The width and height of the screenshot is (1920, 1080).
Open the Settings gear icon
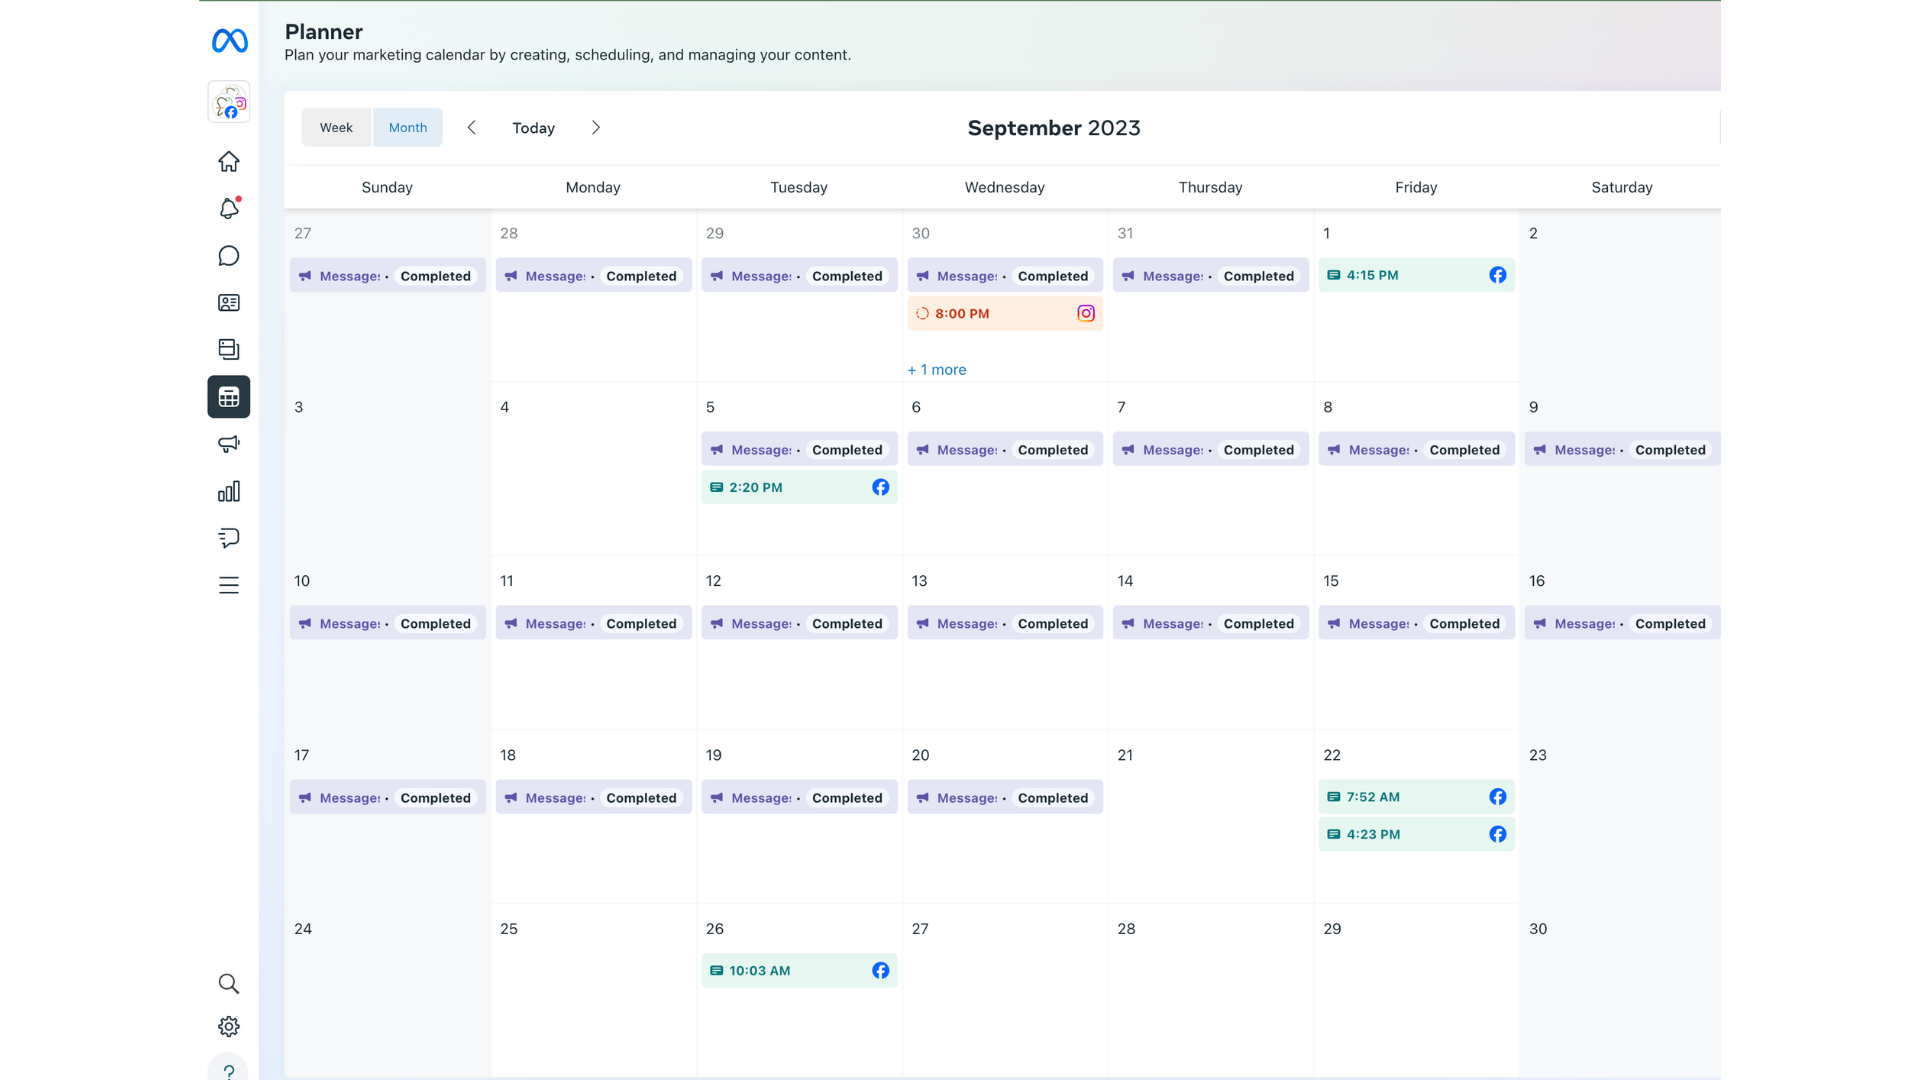[229, 1027]
